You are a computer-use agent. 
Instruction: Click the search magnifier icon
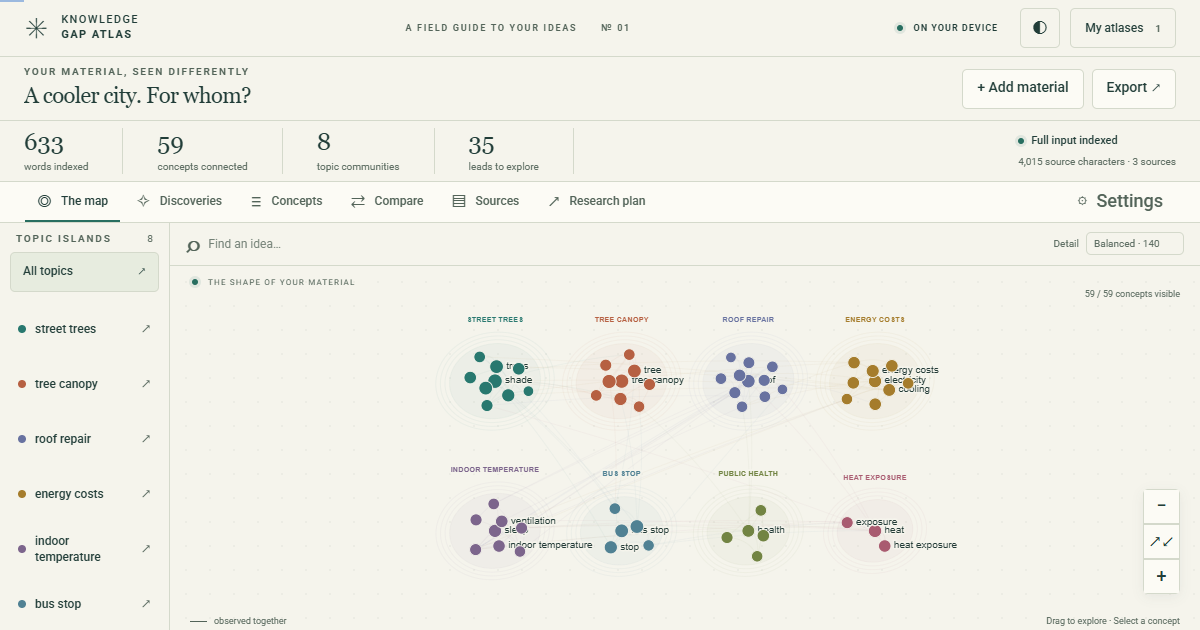coord(193,245)
